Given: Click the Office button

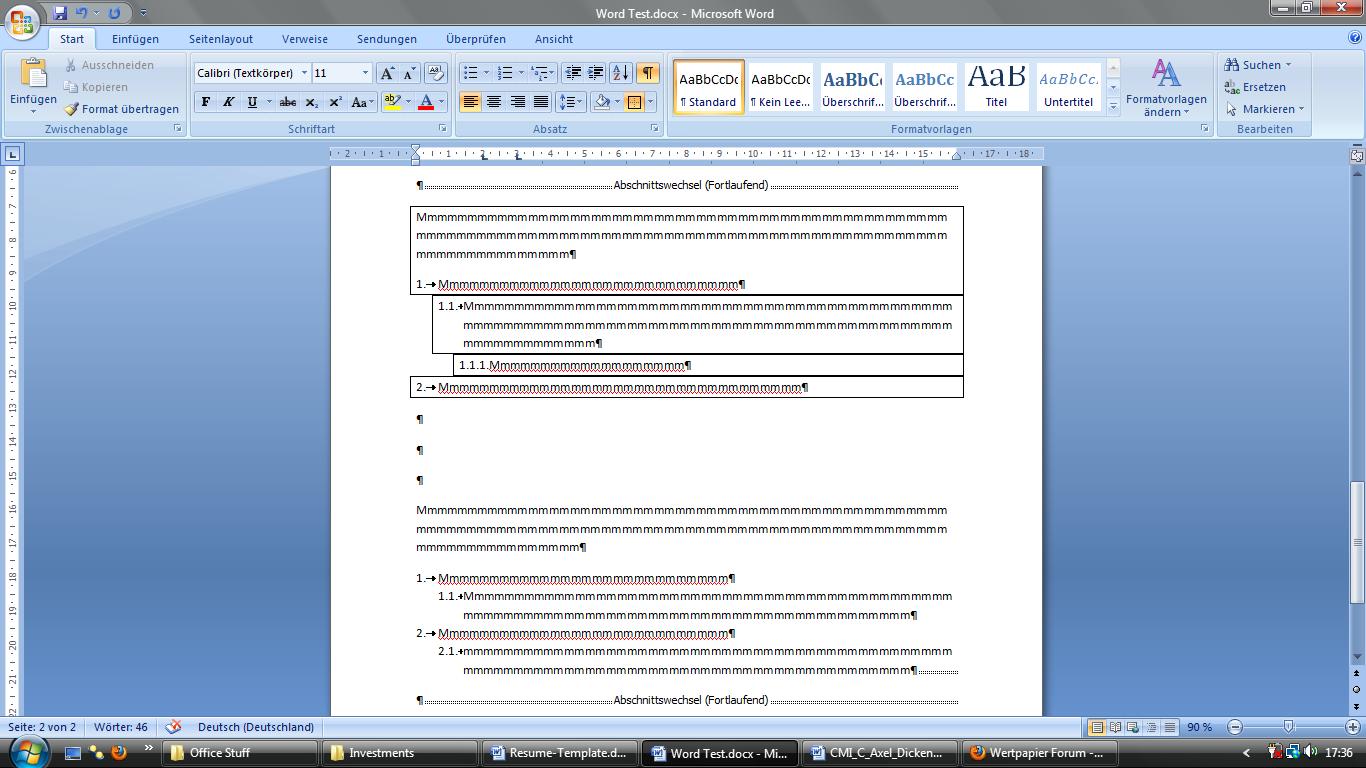Looking at the screenshot, I should [22, 20].
